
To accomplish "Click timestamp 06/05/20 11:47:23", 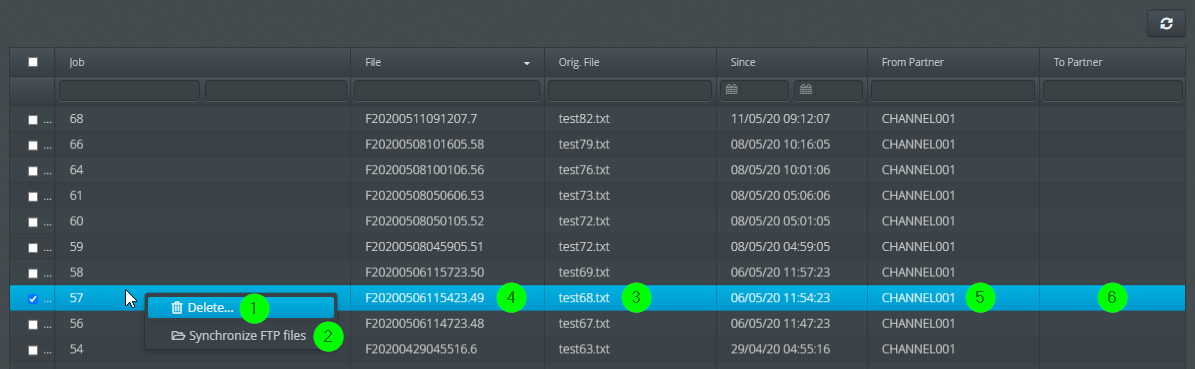I will coord(780,323).
